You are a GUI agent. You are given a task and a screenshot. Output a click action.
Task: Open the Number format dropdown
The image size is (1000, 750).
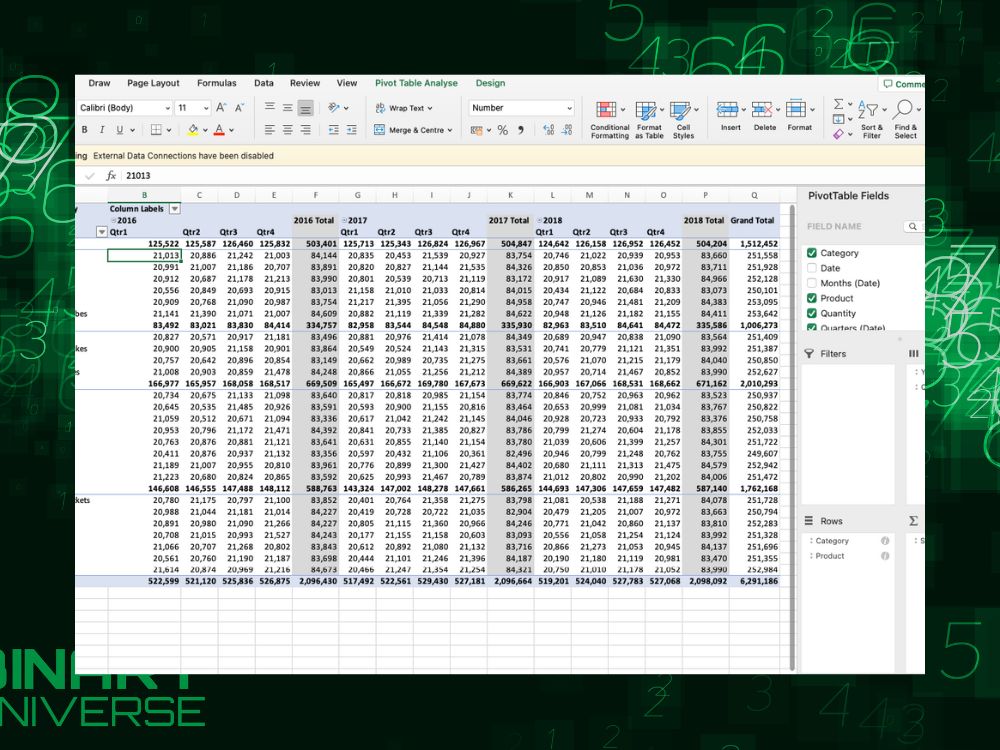point(569,108)
